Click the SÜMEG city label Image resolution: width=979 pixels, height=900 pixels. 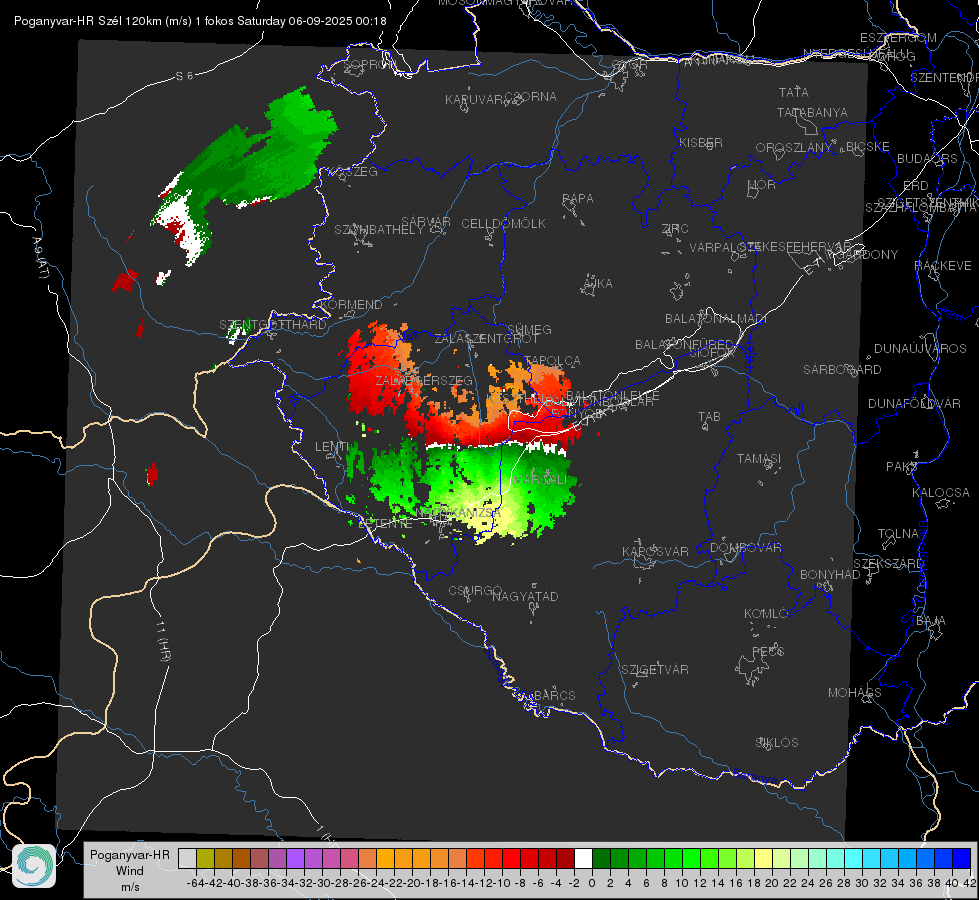[x=529, y=329]
